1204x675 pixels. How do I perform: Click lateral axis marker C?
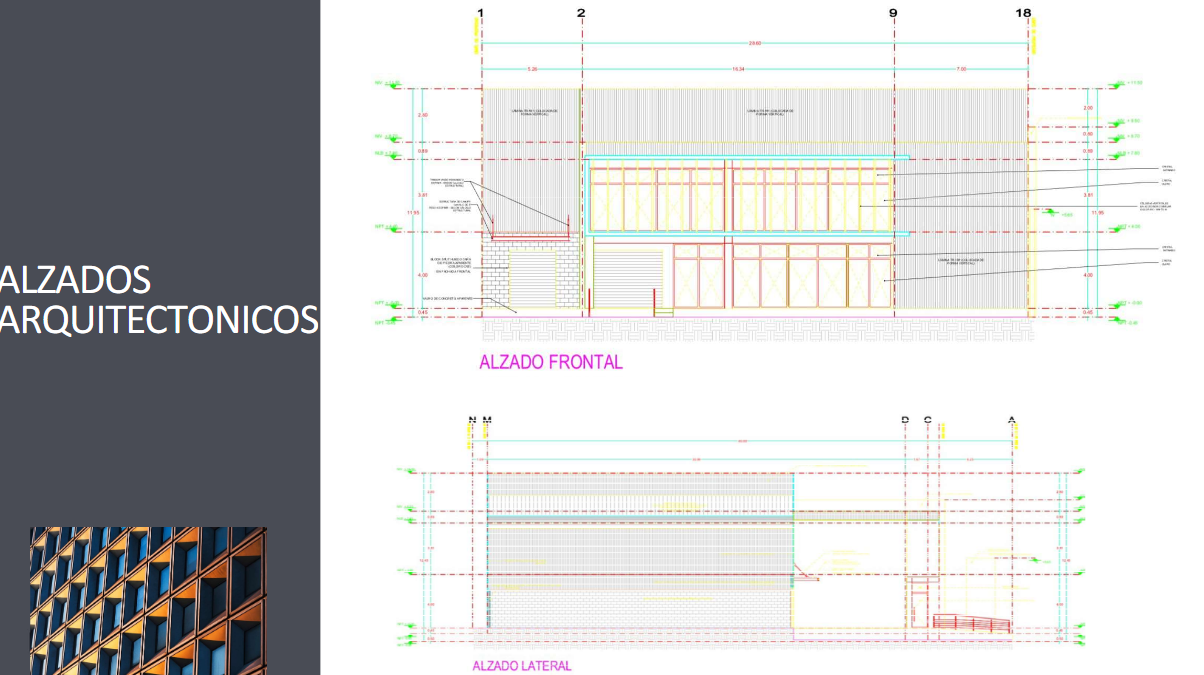(x=928, y=420)
